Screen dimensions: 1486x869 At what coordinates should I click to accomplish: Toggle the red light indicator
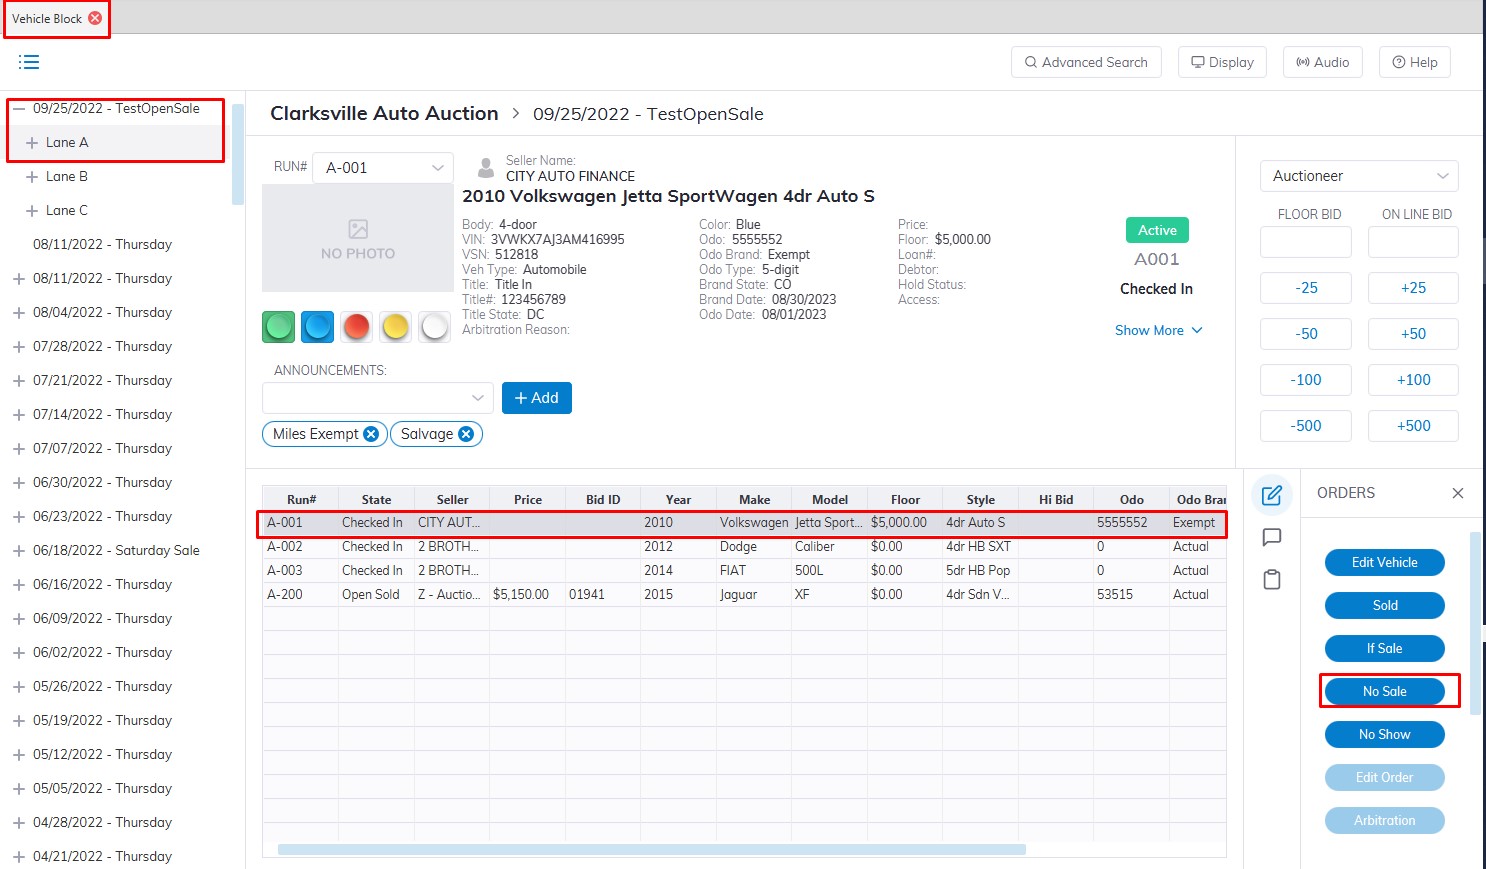pyautogui.click(x=356, y=326)
